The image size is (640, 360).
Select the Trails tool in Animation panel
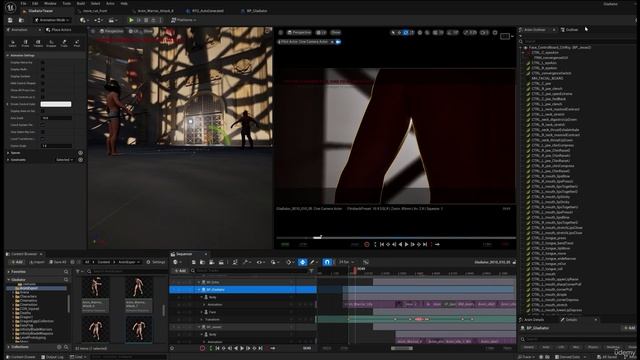click(64, 43)
